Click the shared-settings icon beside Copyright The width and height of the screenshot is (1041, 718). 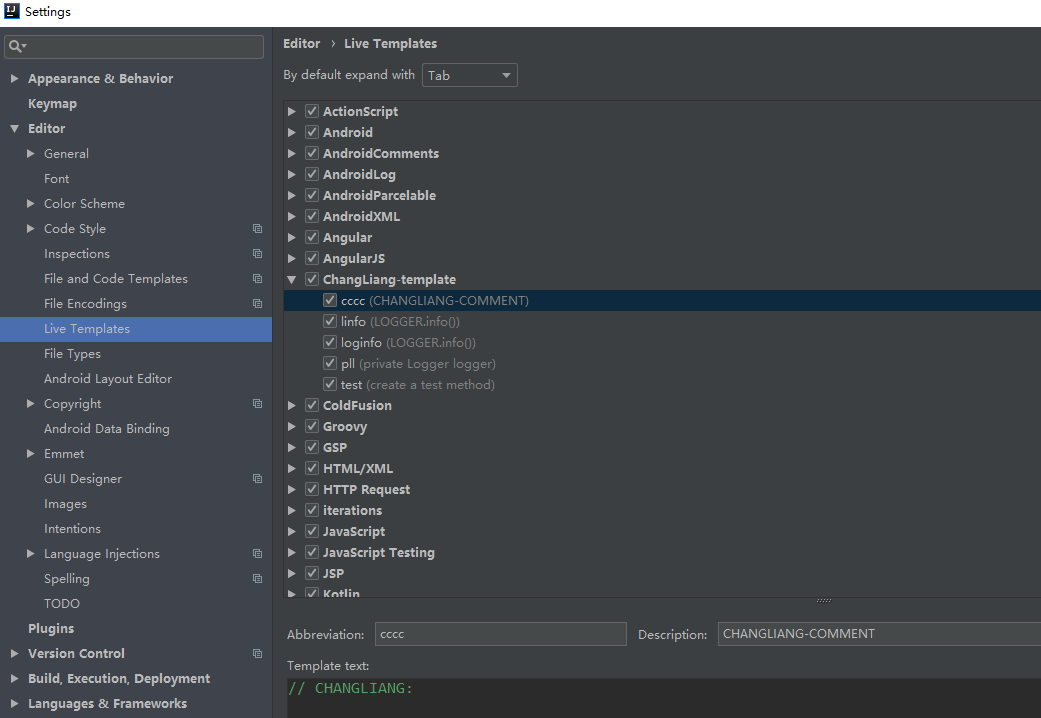click(x=257, y=403)
